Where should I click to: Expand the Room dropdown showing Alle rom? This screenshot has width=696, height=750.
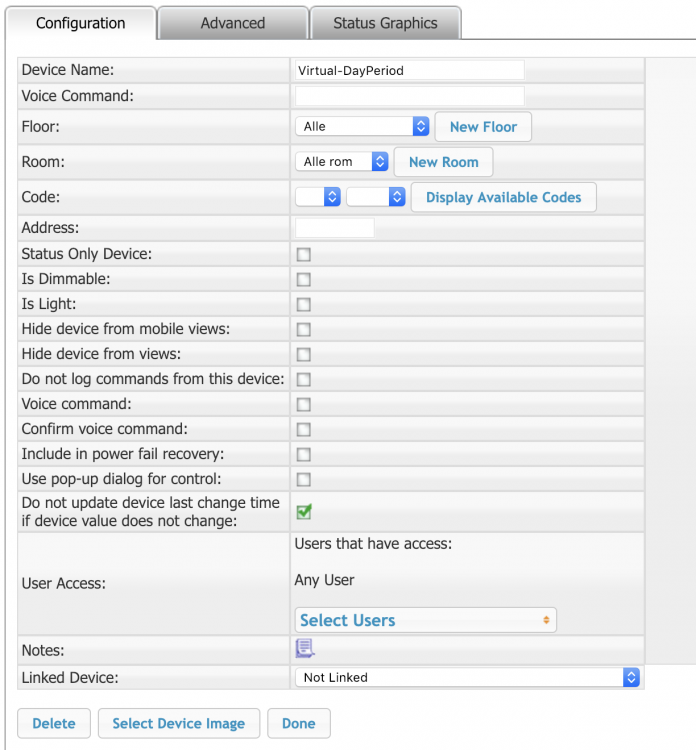pos(342,162)
